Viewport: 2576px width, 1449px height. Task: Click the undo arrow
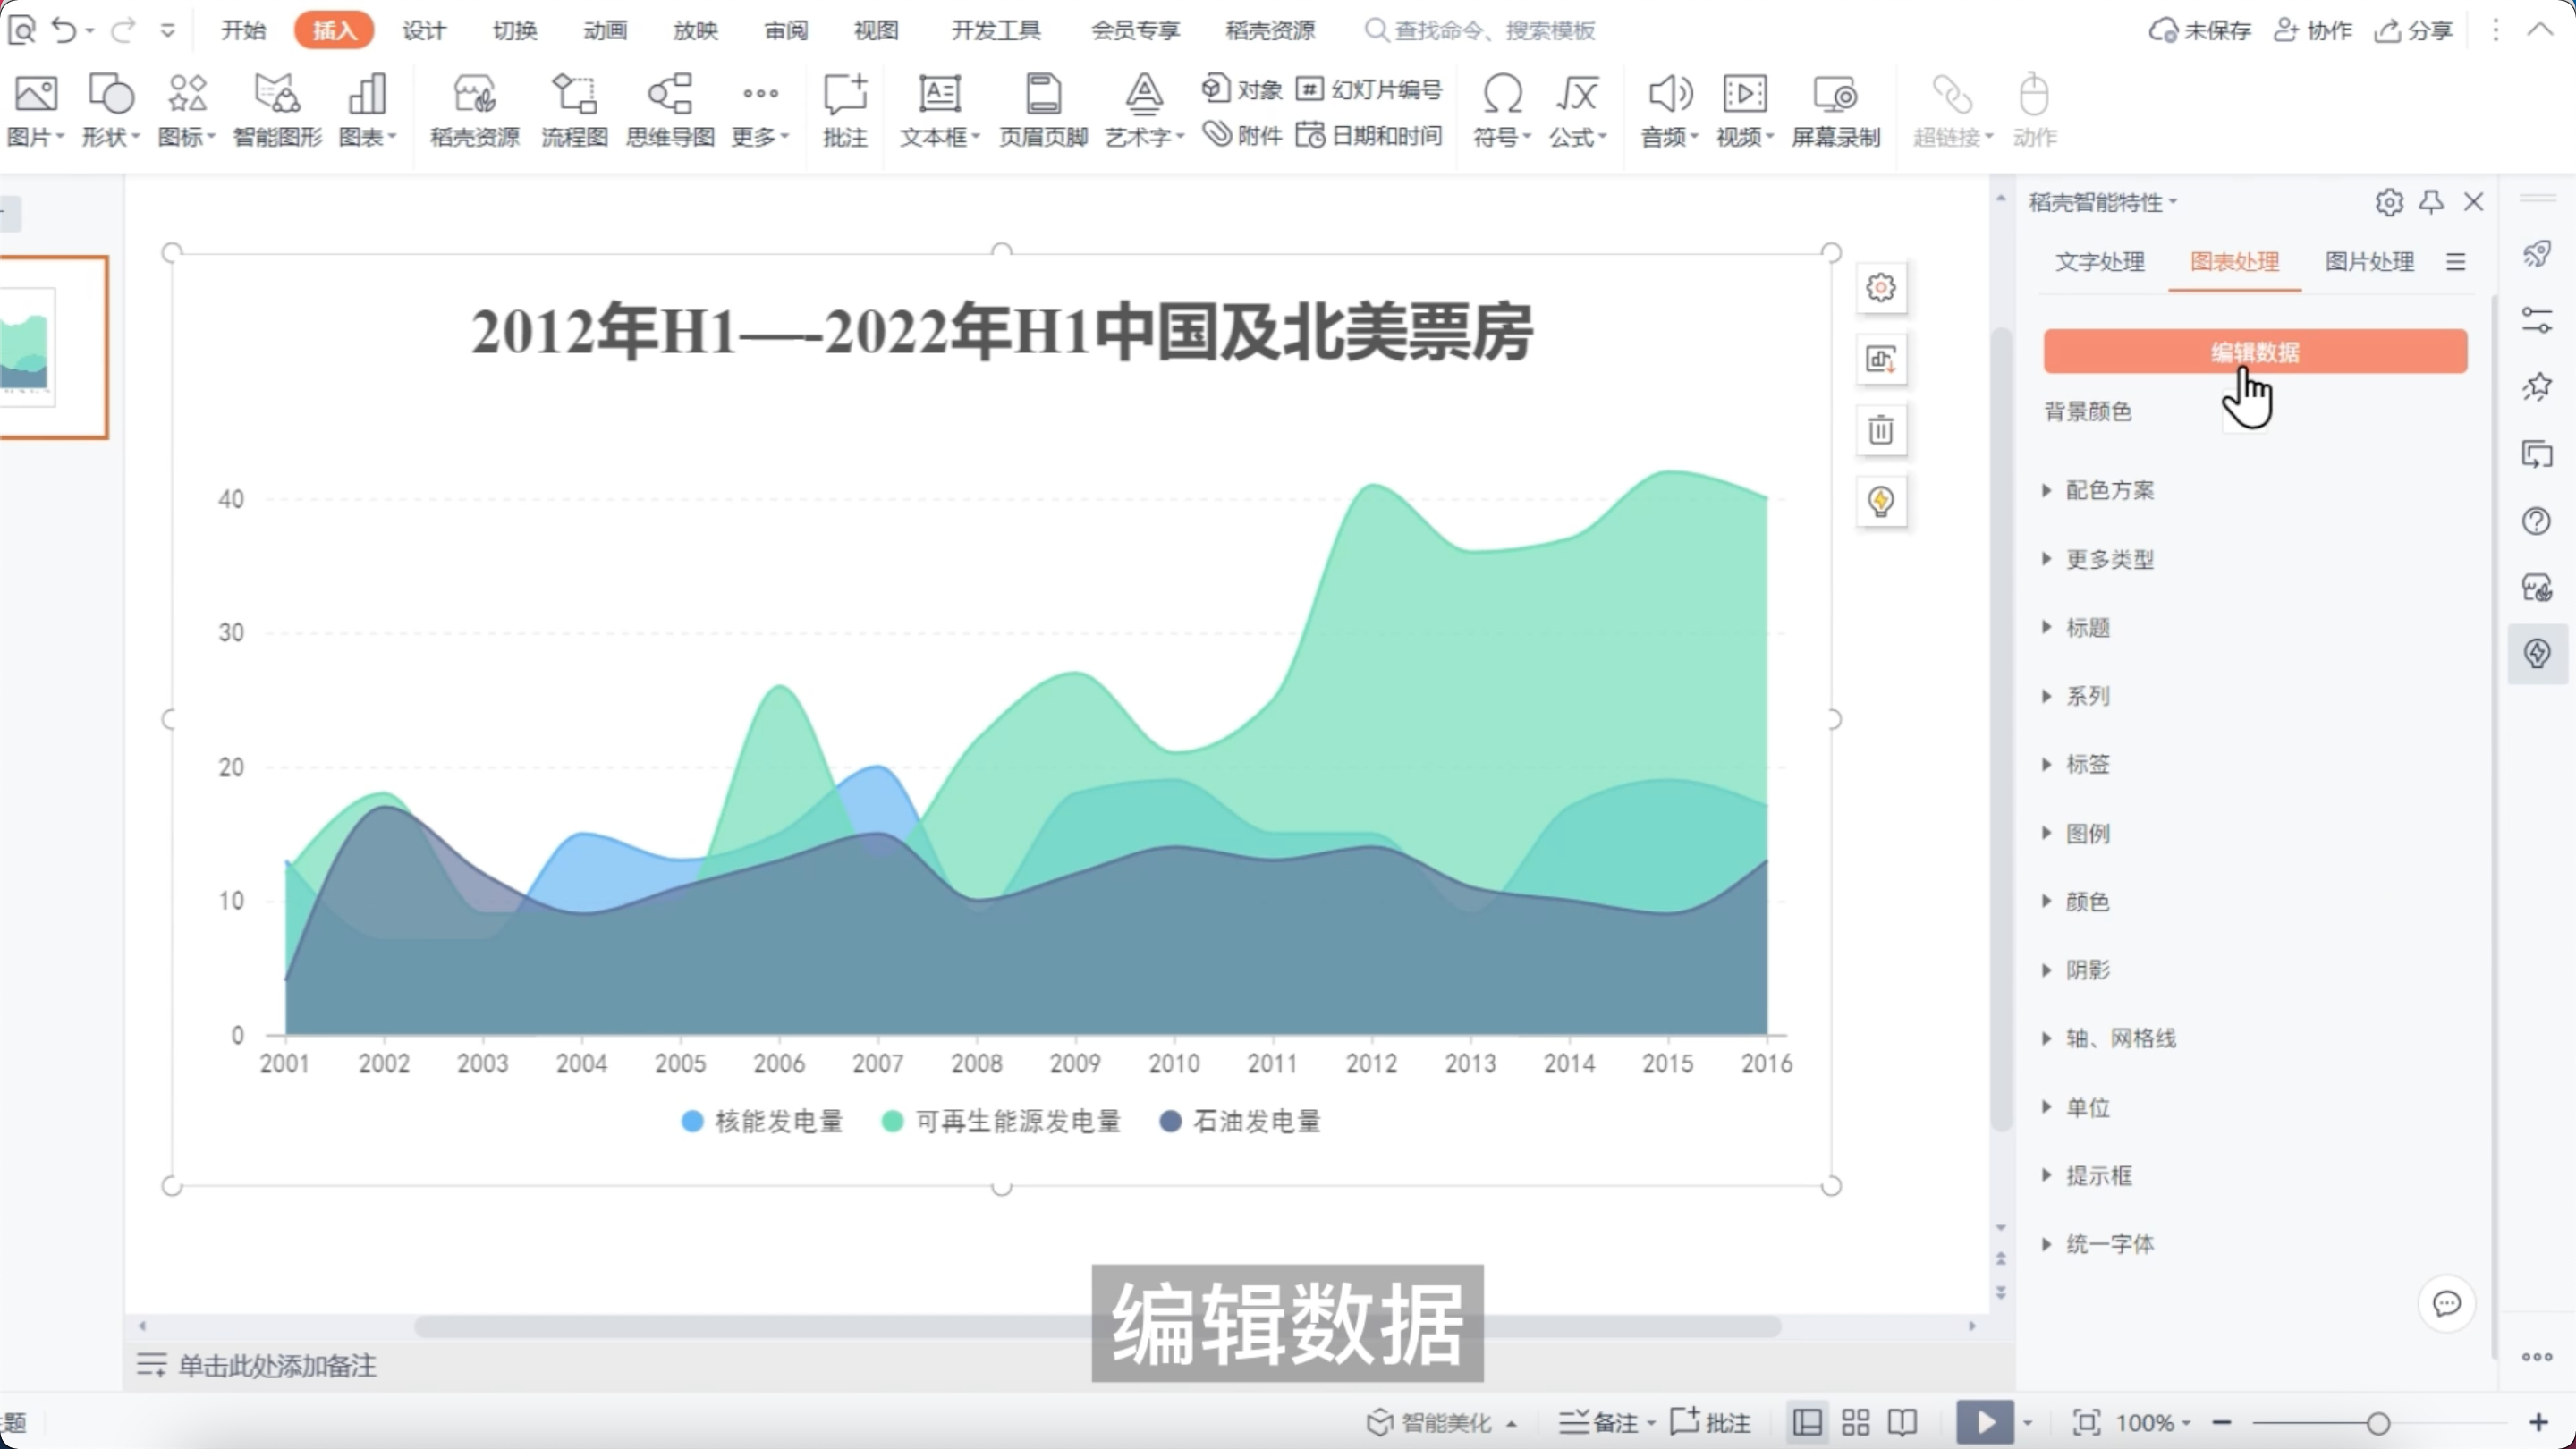pyautogui.click(x=64, y=30)
